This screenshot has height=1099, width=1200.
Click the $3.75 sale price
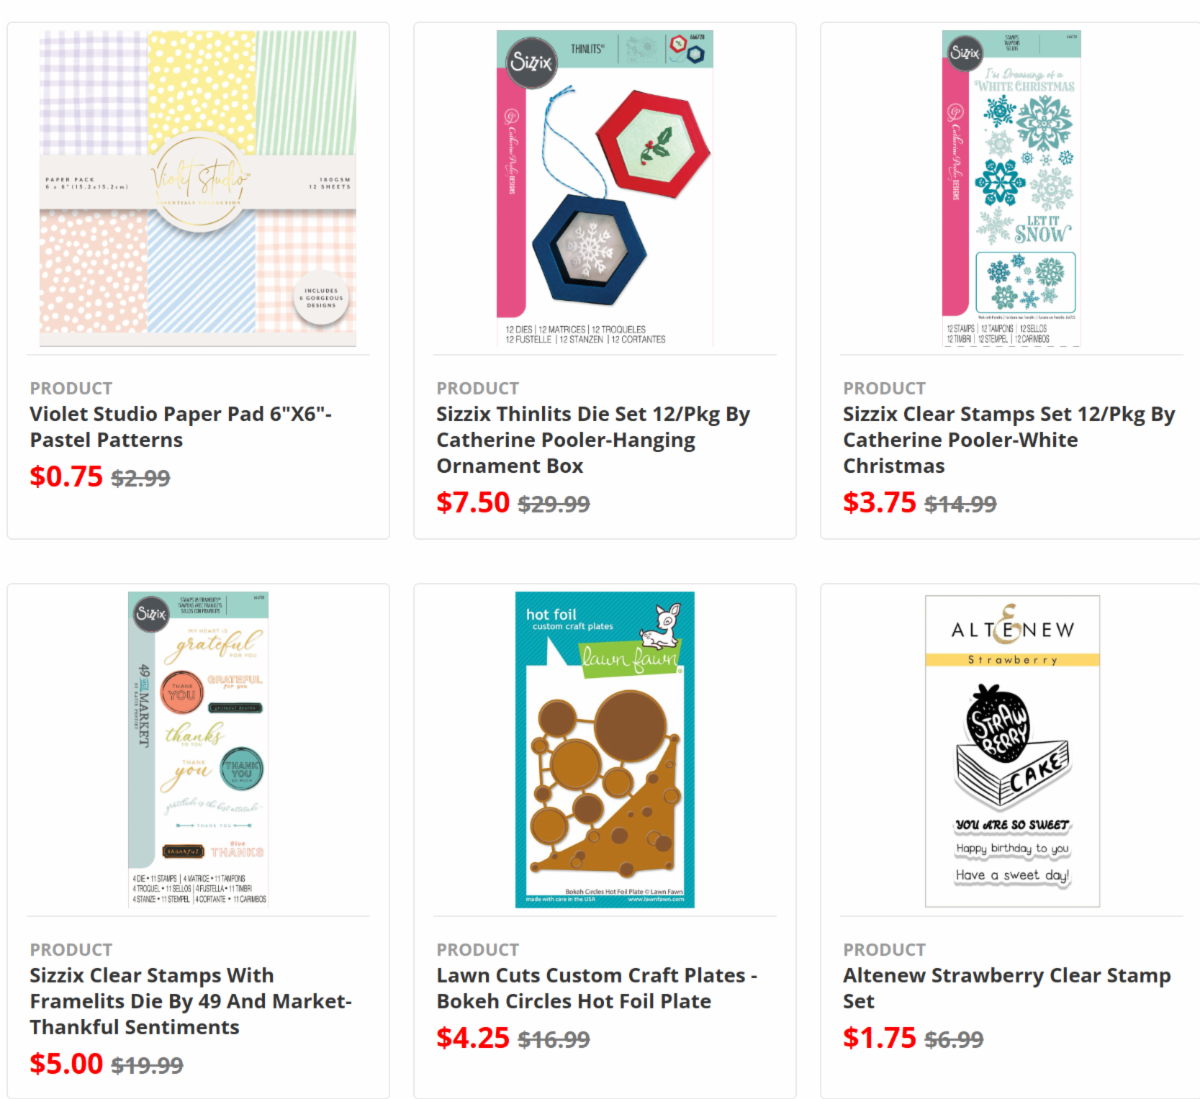[879, 503]
